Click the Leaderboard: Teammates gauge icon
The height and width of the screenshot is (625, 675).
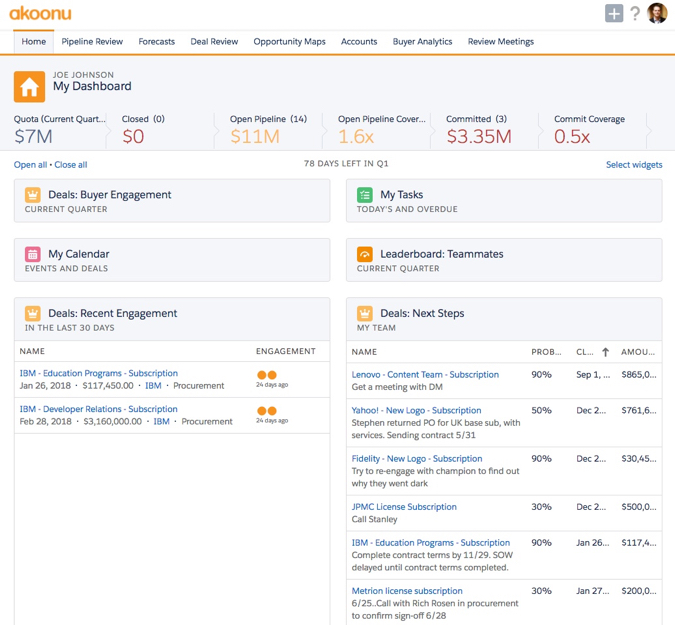[x=365, y=254]
